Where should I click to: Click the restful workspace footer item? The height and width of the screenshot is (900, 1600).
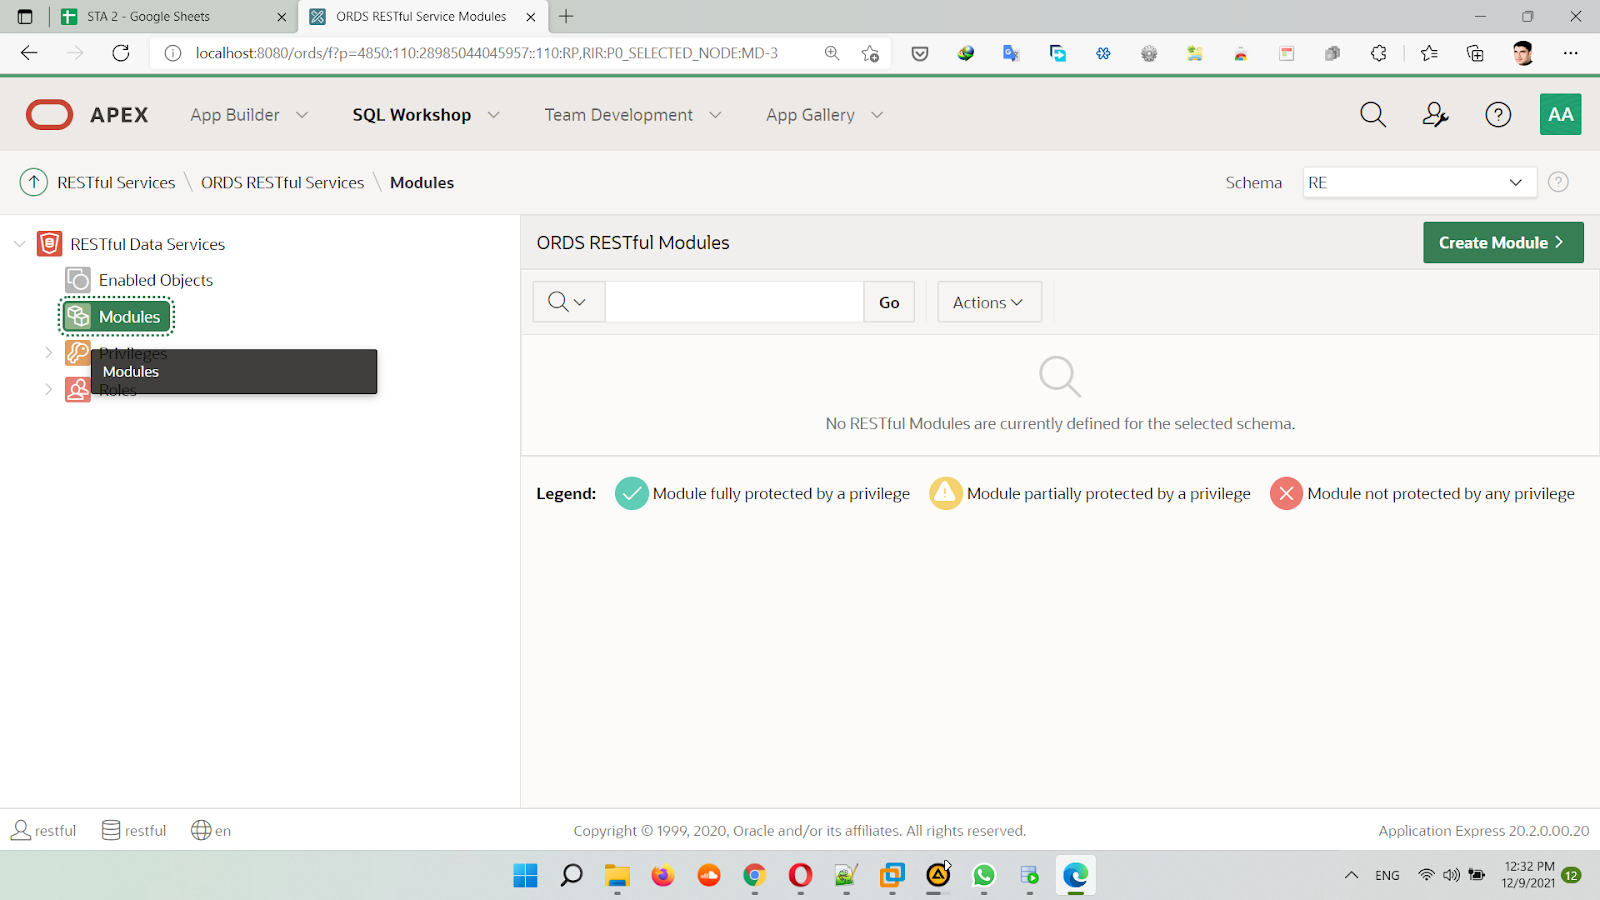(x=134, y=830)
